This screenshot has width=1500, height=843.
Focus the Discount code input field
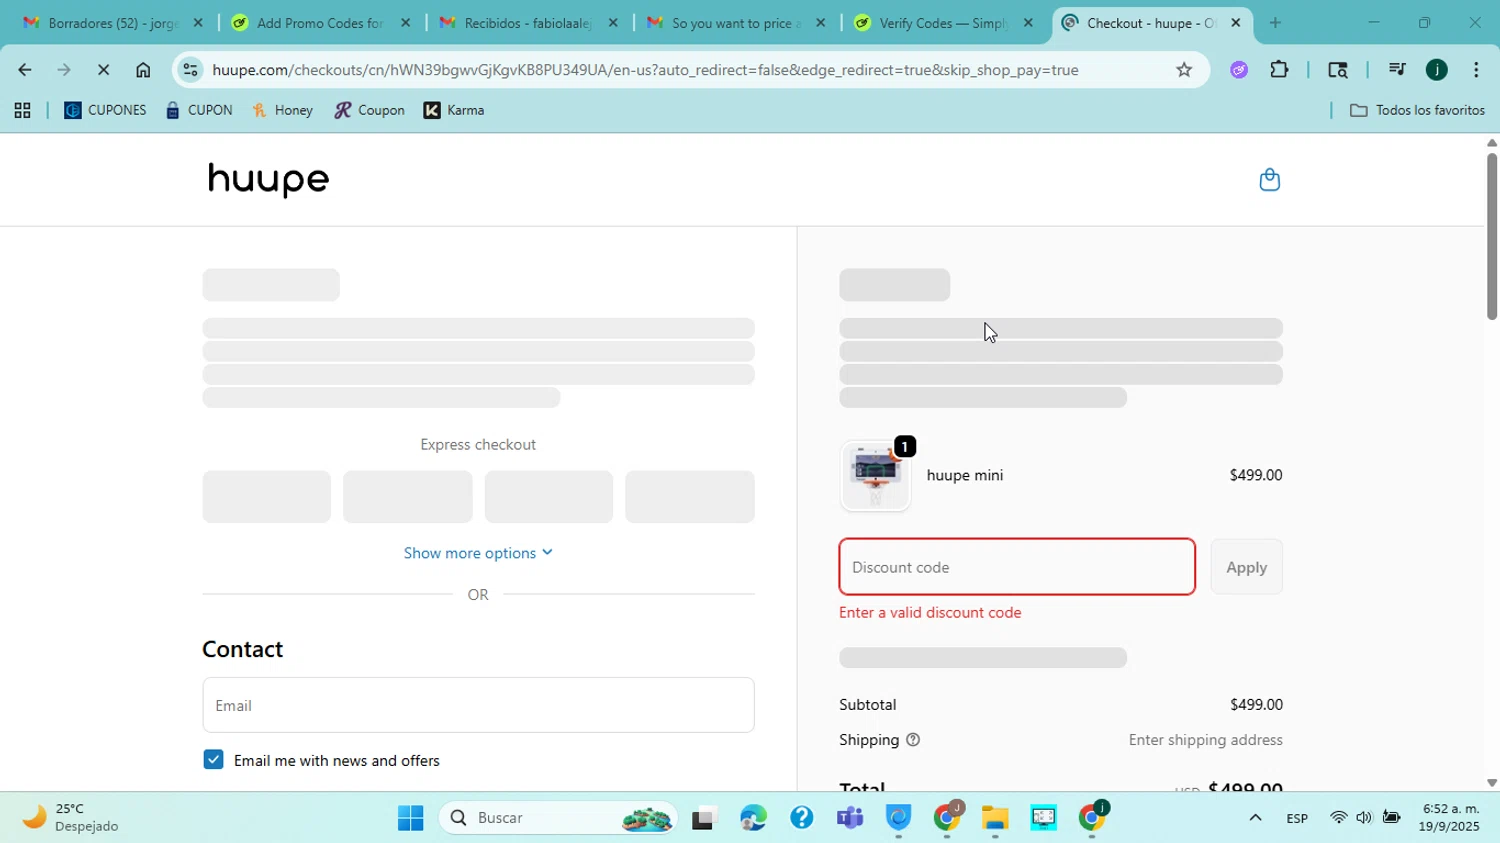tap(1017, 567)
